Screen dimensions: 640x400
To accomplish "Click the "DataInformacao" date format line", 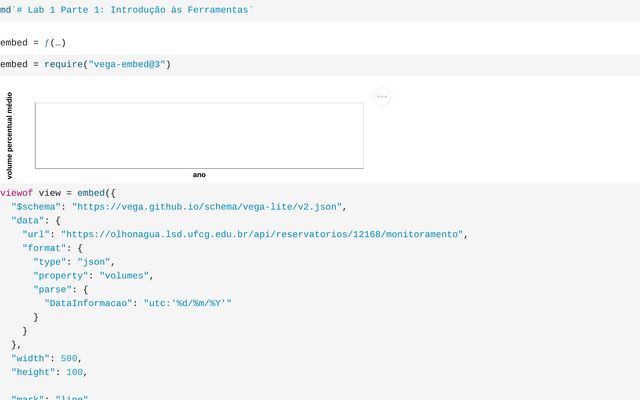I will pyautogui.click(x=137, y=303).
